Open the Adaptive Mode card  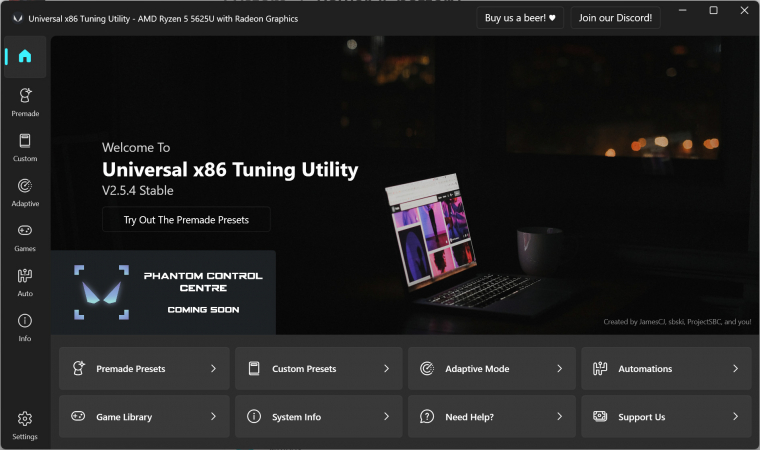[x=491, y=369]
